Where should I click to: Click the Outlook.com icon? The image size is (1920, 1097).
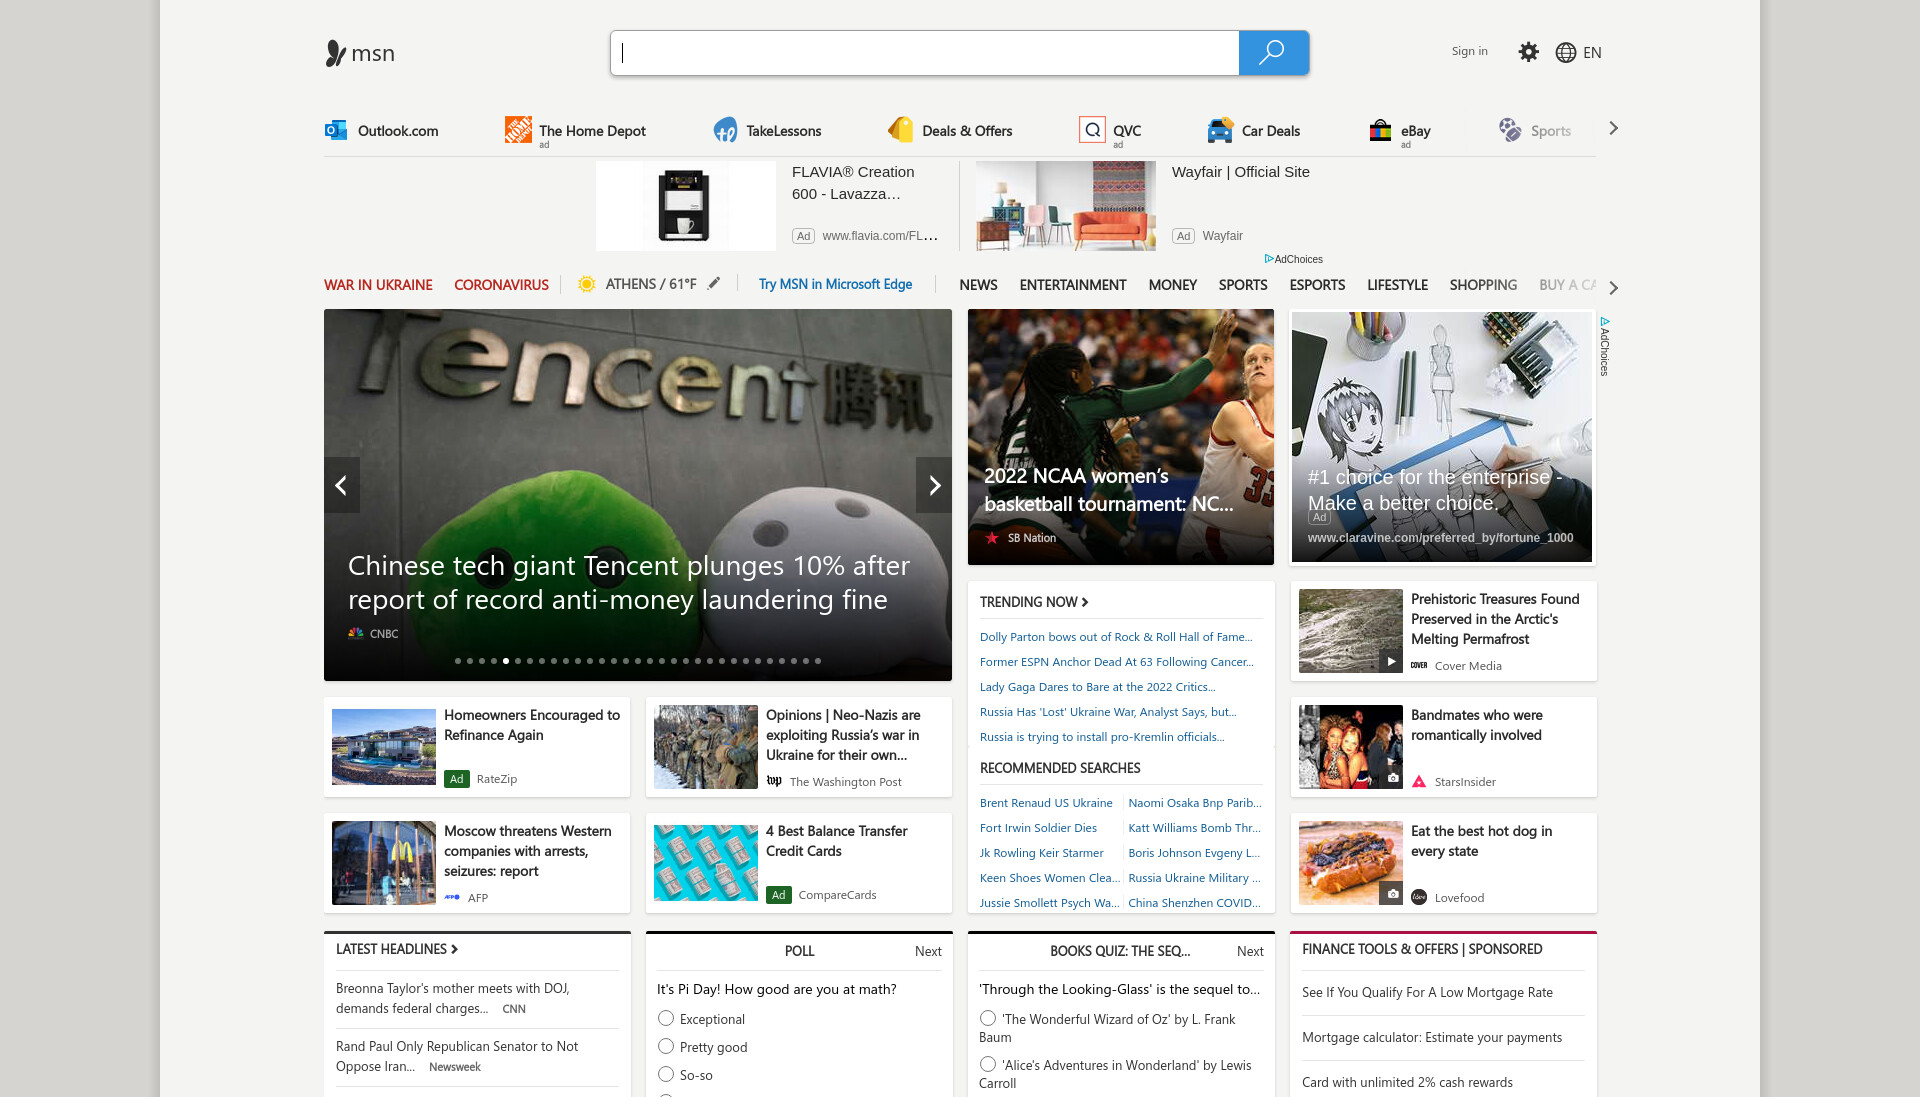point(336,130)
